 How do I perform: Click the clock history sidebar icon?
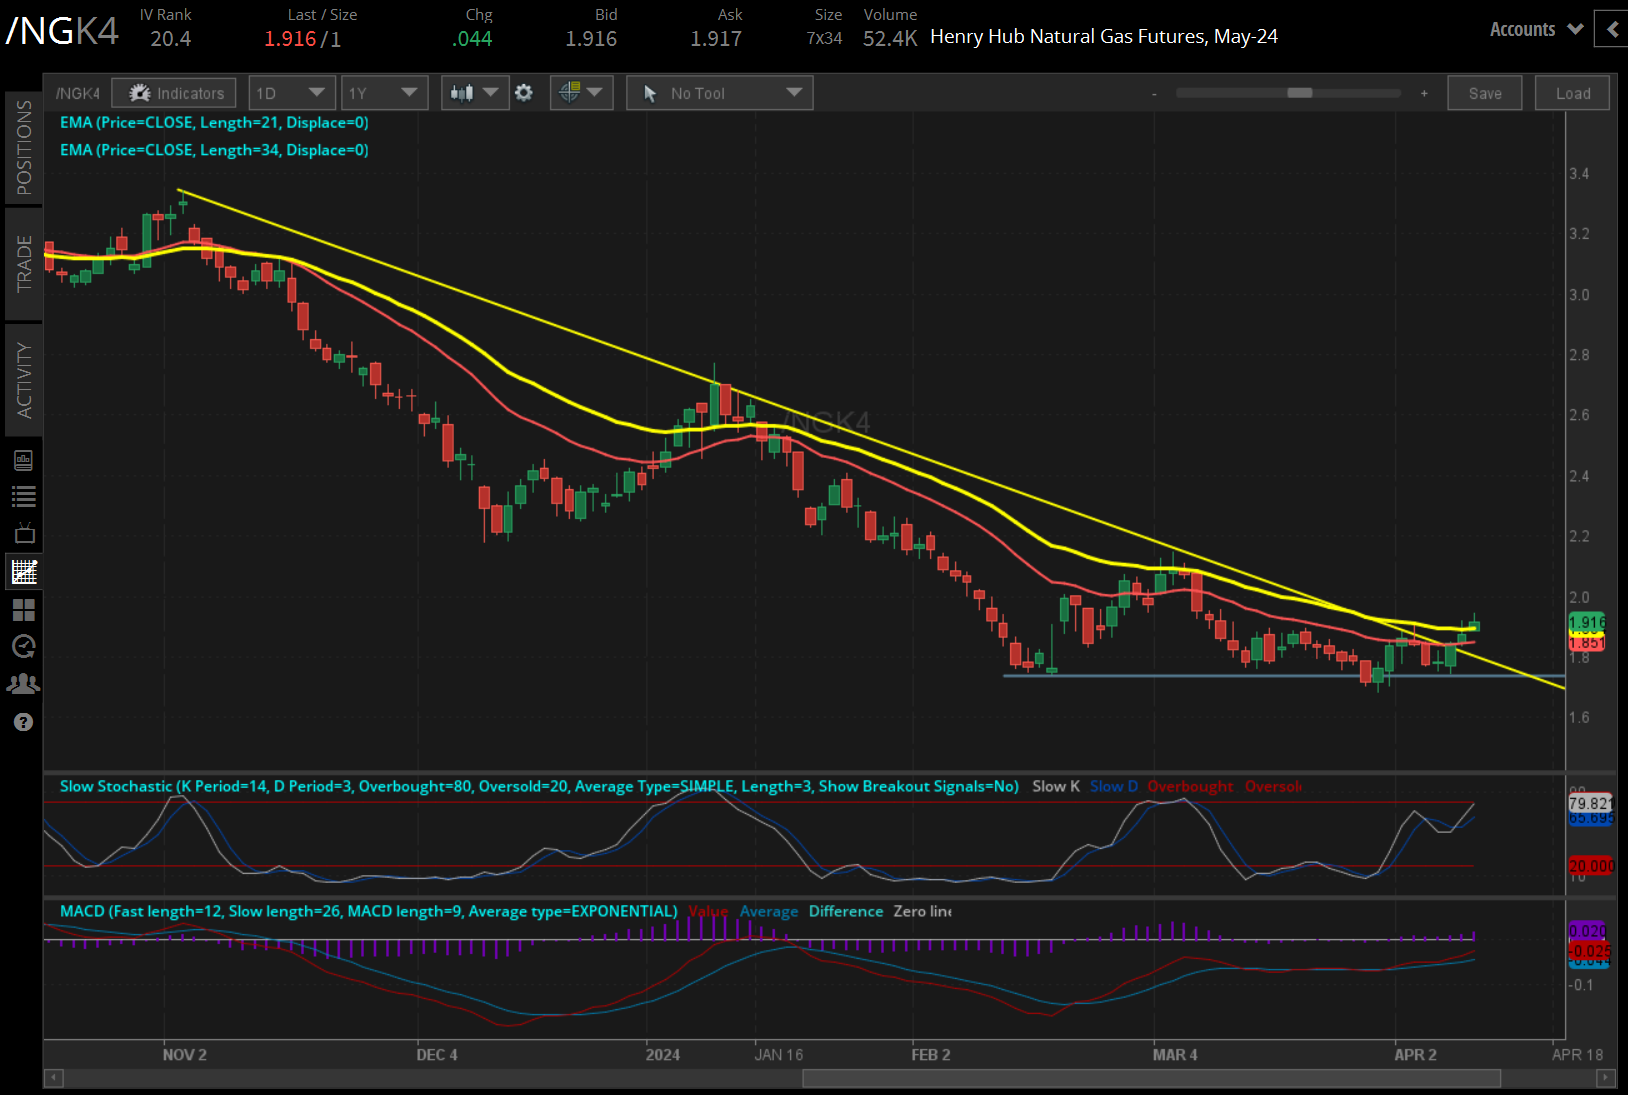click(24, 646)
